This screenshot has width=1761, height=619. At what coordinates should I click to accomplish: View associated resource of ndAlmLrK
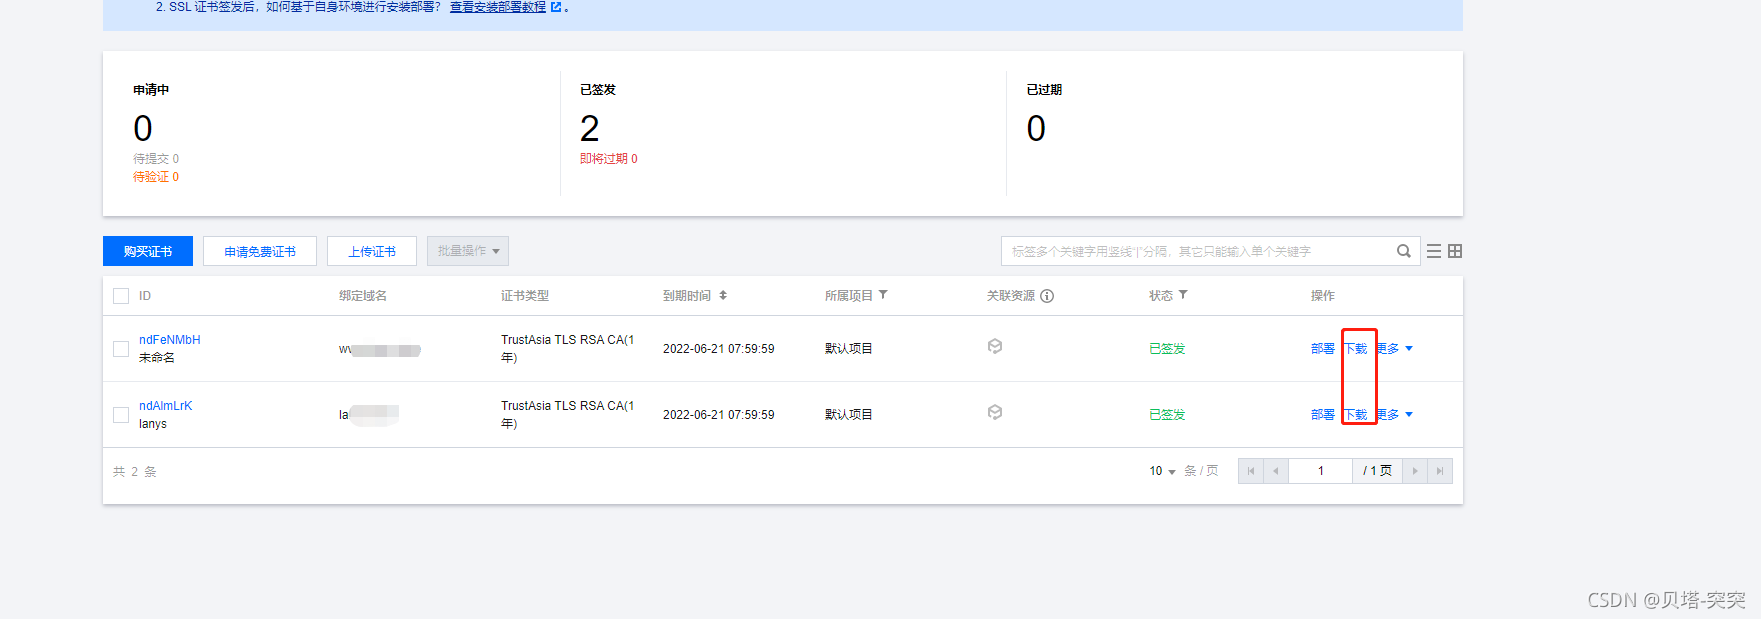pyautogui.click(x=995, y=412)
